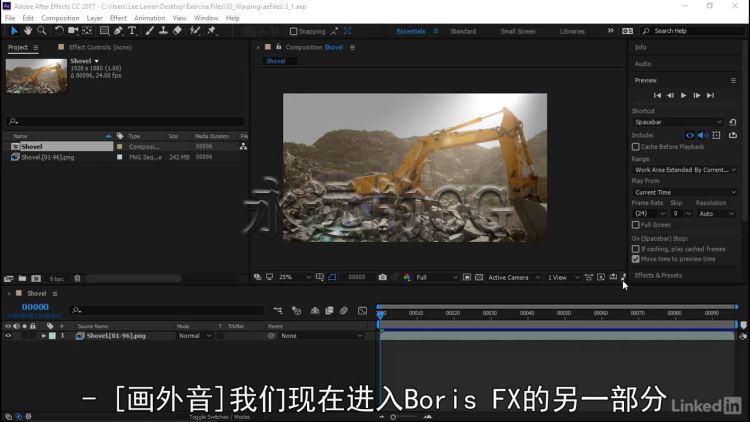
Task: Select the Puppet Pin tool
Action: pyautogui.click(x=211, y=31)
